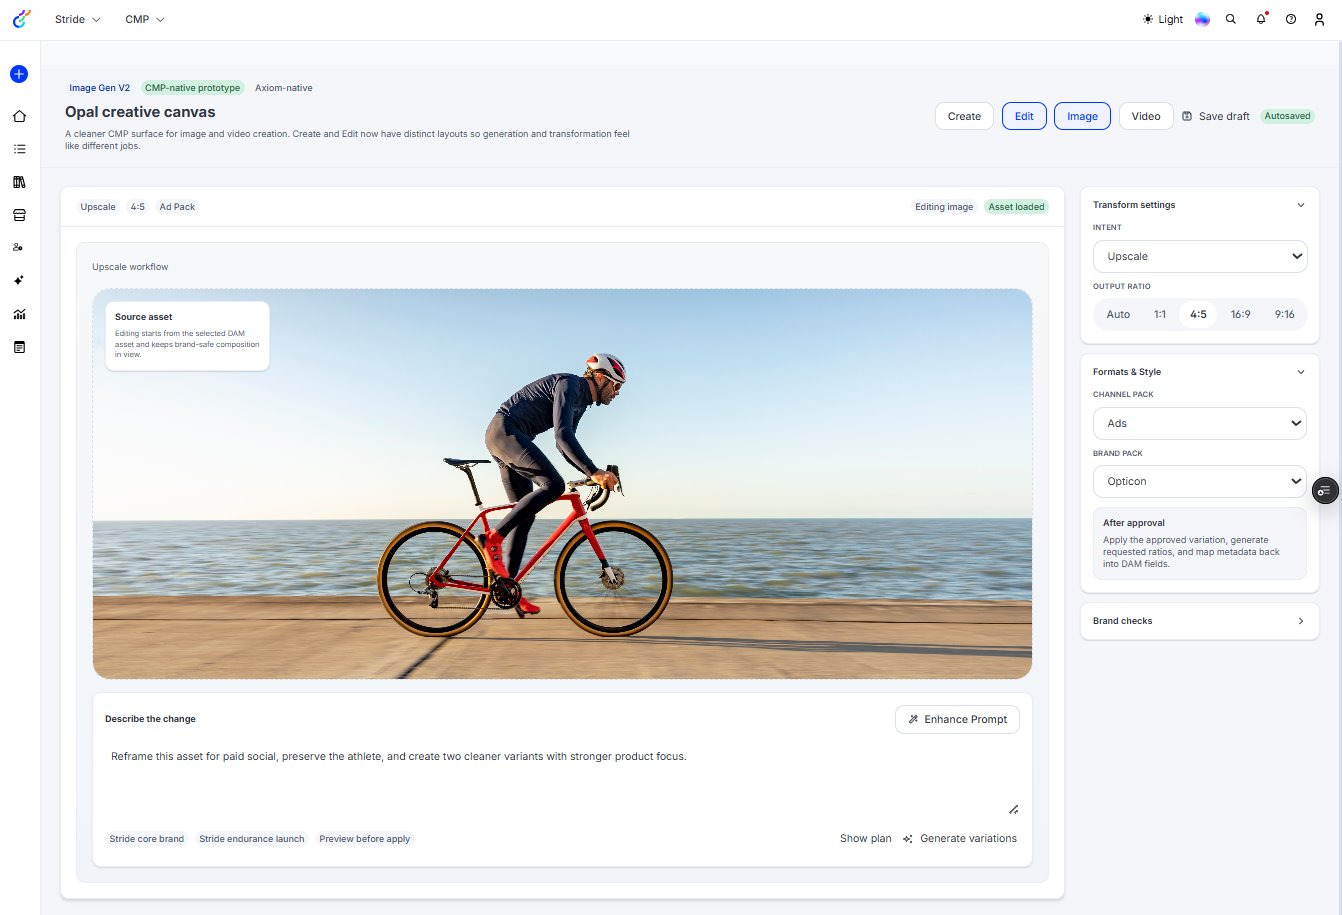1342x915 pixels.
Task: Click the Show plan link
Action: point(864,839)
